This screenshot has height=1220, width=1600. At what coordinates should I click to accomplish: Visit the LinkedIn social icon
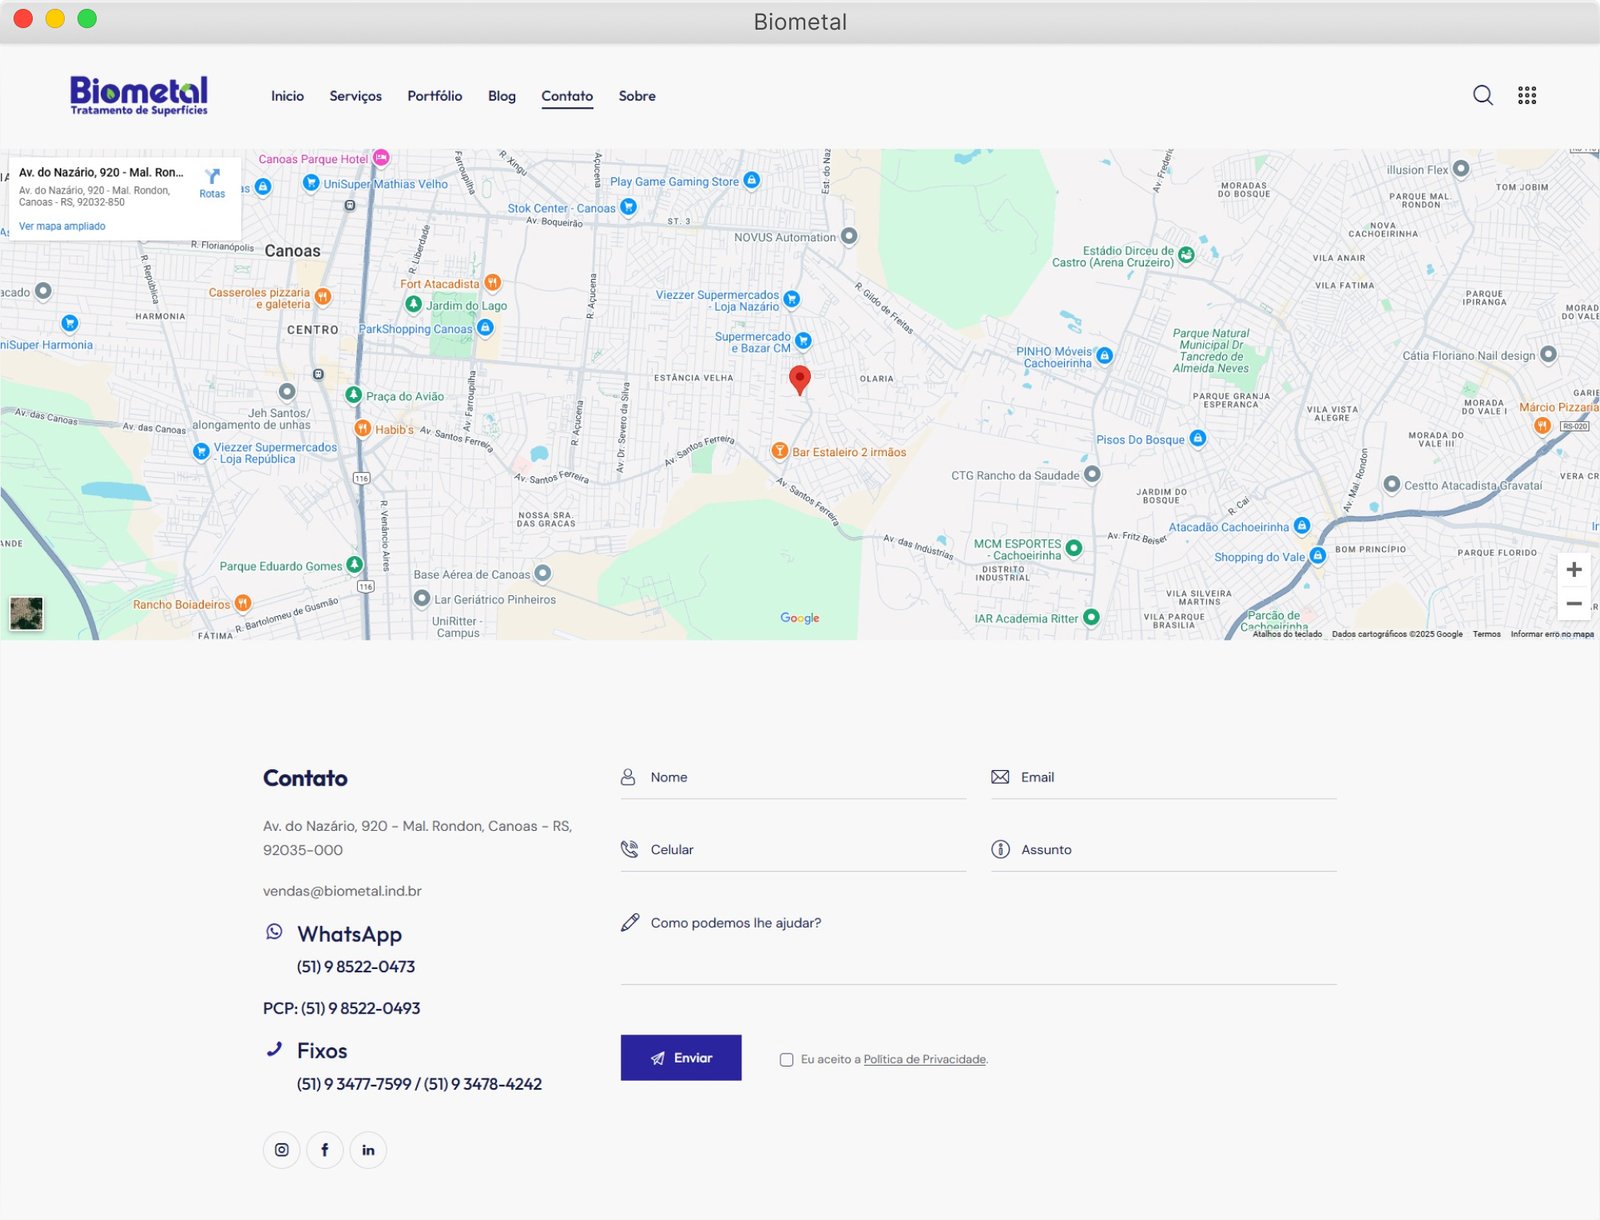click(x=368, y=1150)
